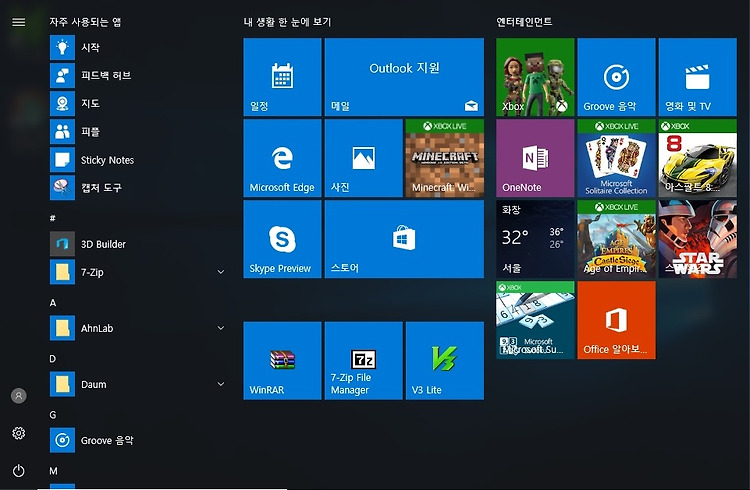Open Groove 음악 in the app list
750x490 pixels.
[x=139, y=440]
